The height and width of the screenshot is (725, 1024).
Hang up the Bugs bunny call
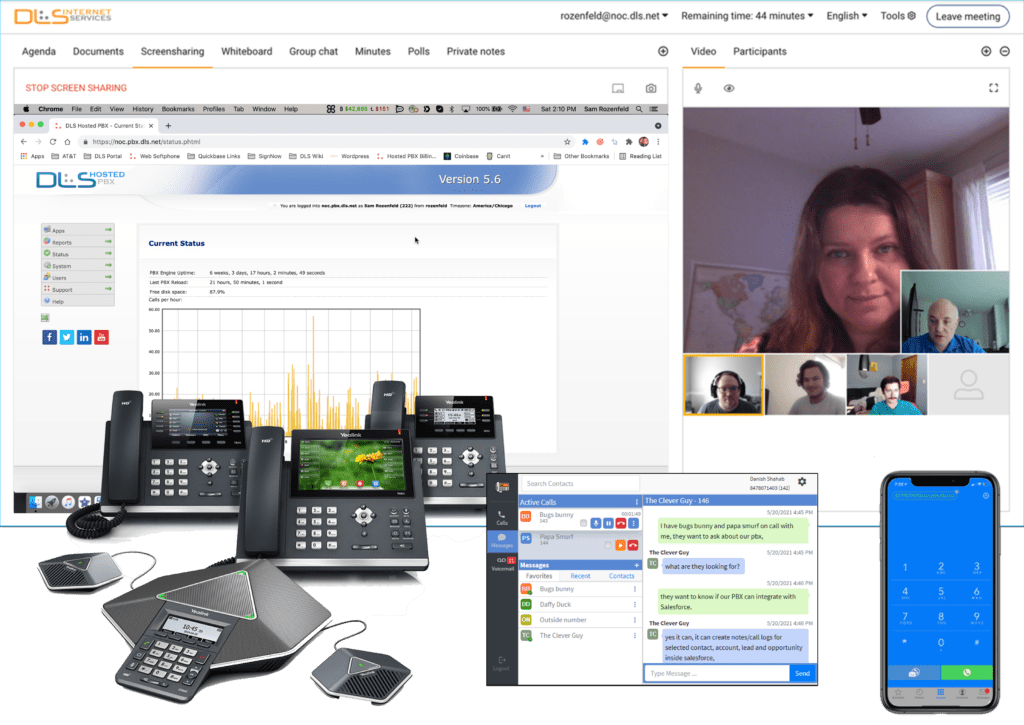[x=621, y=523]
